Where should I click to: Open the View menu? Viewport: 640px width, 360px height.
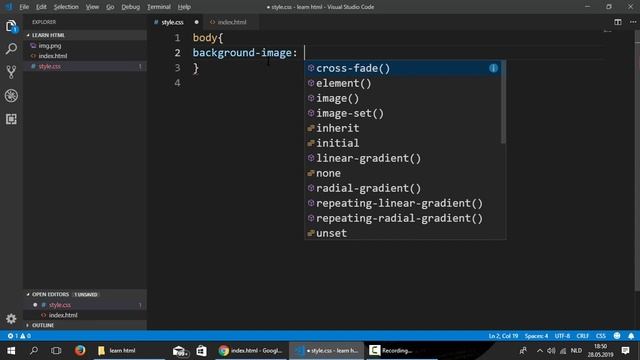[92, 7]
